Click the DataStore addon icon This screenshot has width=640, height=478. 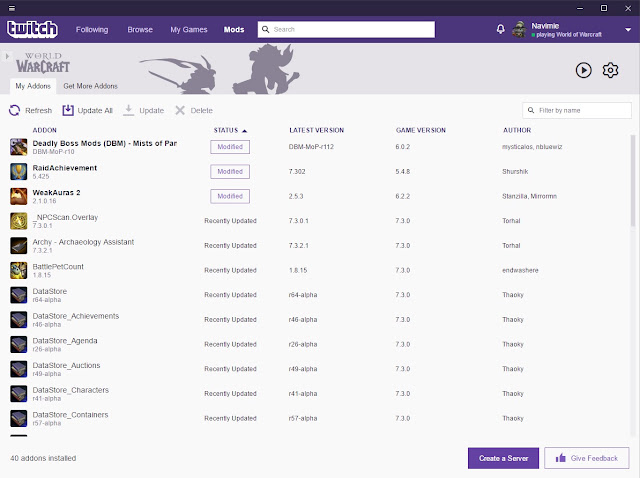[18, 295]
